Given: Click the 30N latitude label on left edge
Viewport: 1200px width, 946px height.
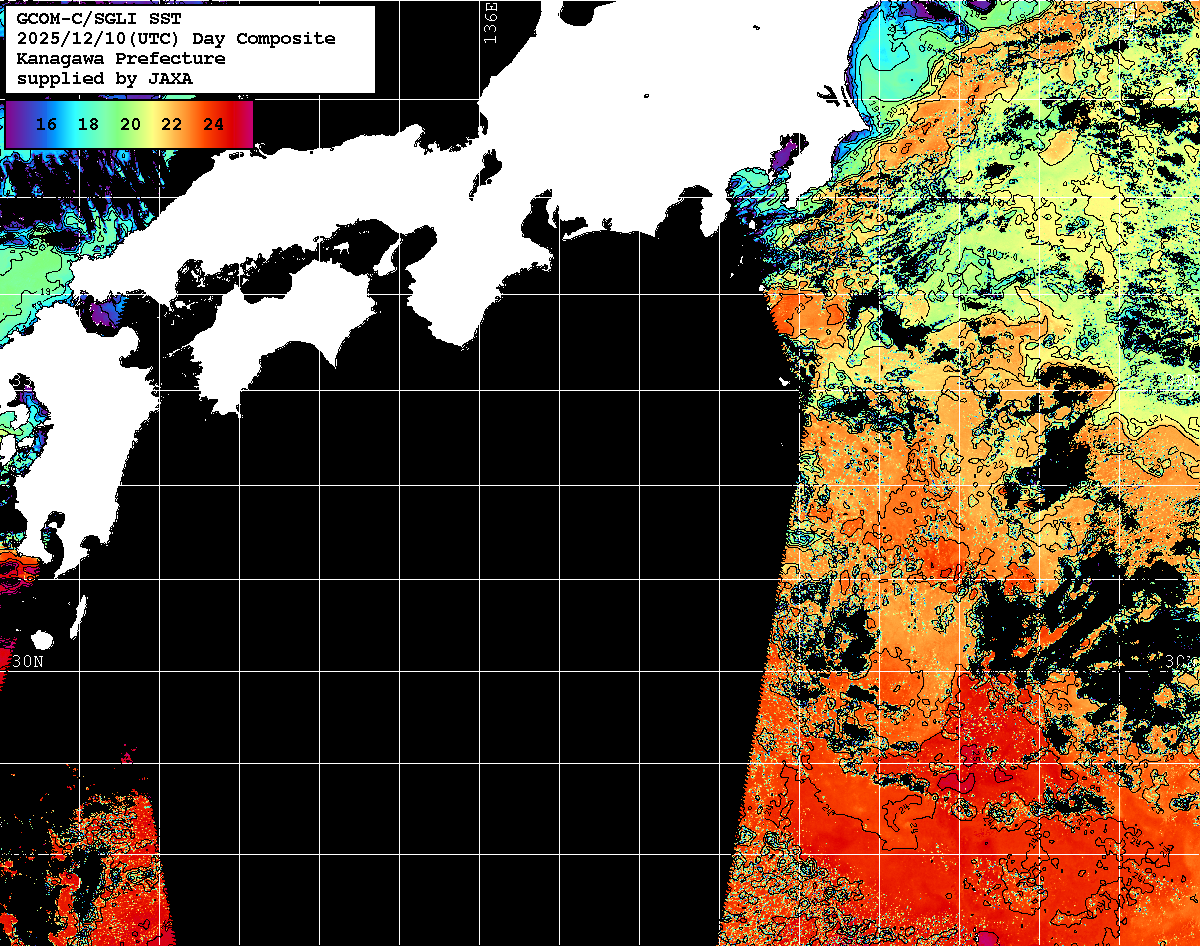Looking at the screenshot, I should tap(28, 662).
